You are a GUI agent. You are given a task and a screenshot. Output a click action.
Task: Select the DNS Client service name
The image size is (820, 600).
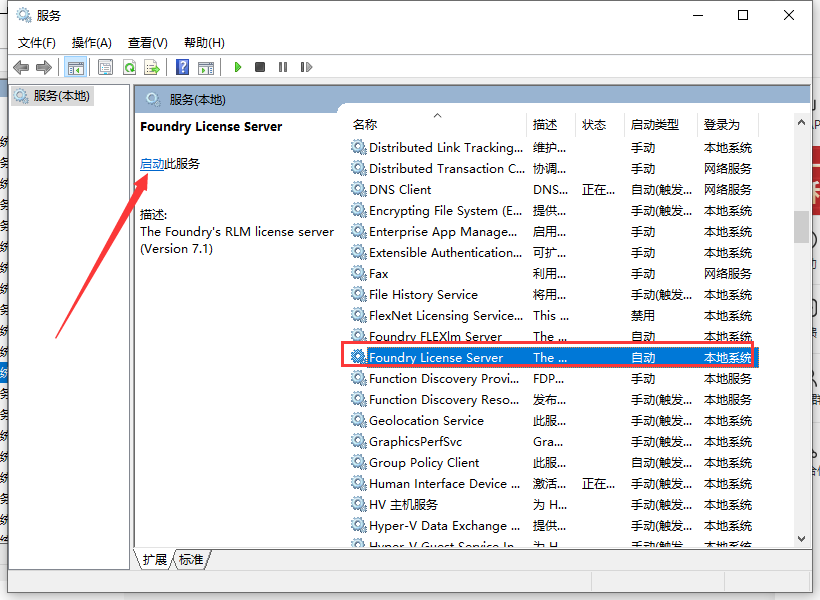tap(400, 189)
